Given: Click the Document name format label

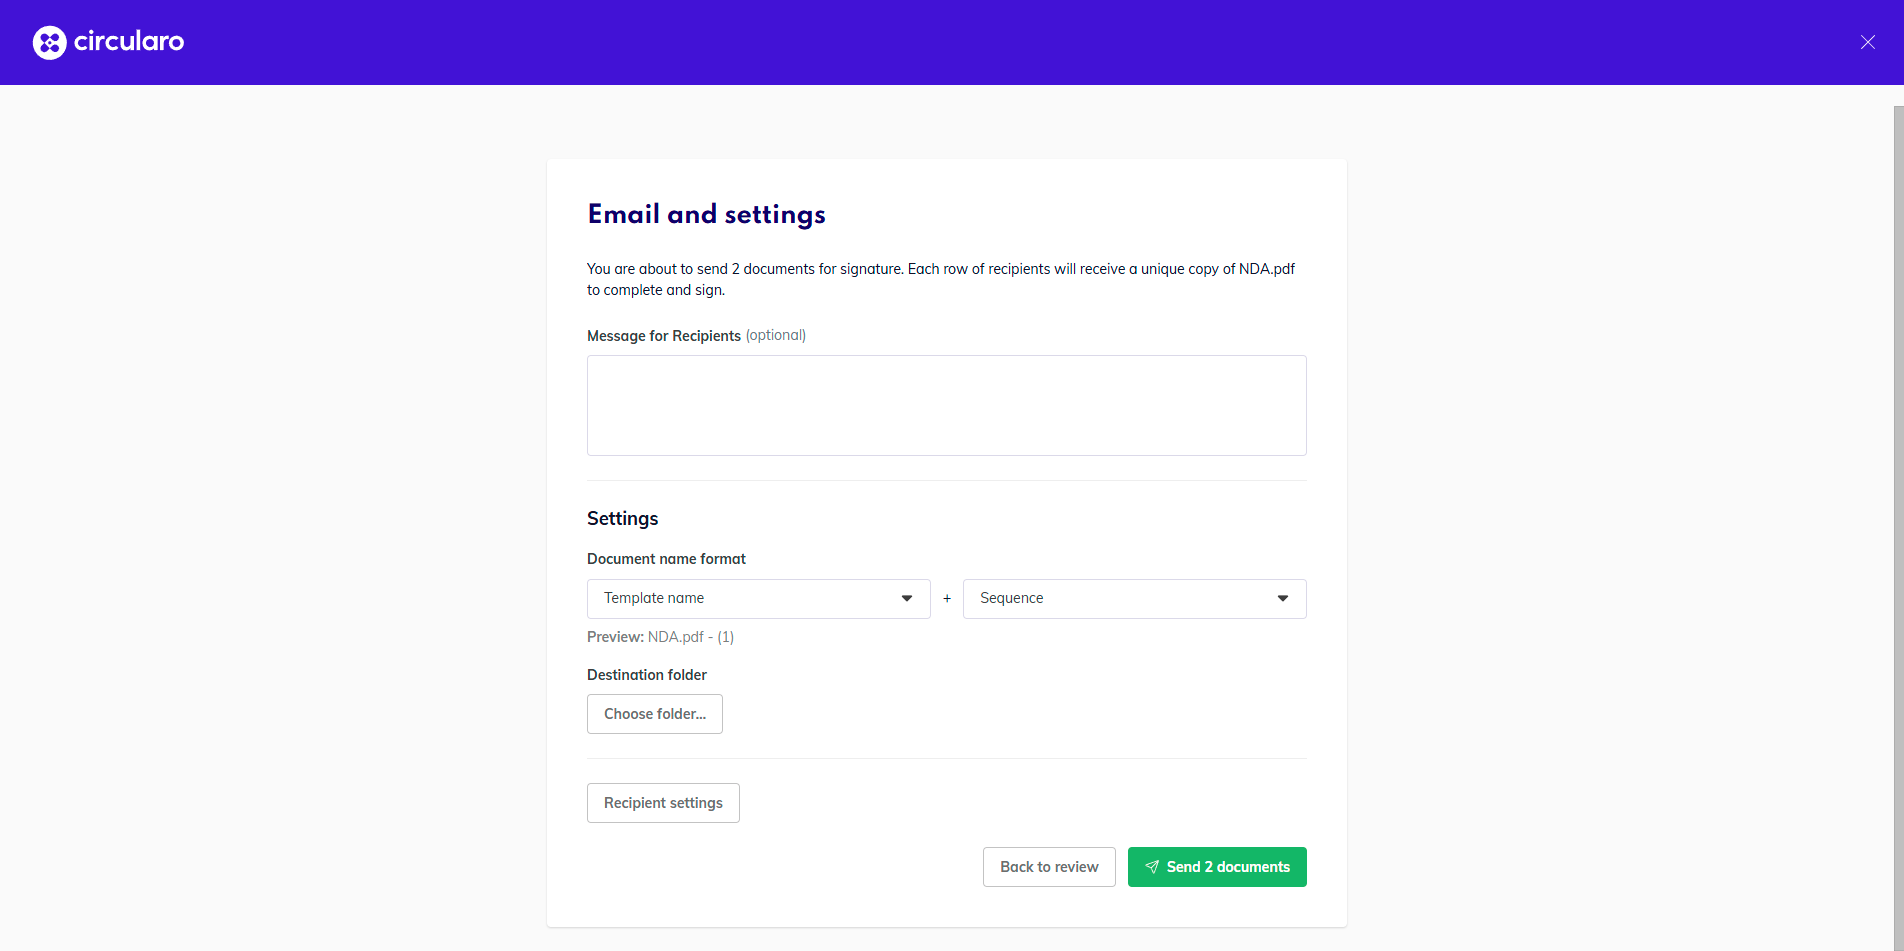Looking at the screenshot, I should (666, 559).
